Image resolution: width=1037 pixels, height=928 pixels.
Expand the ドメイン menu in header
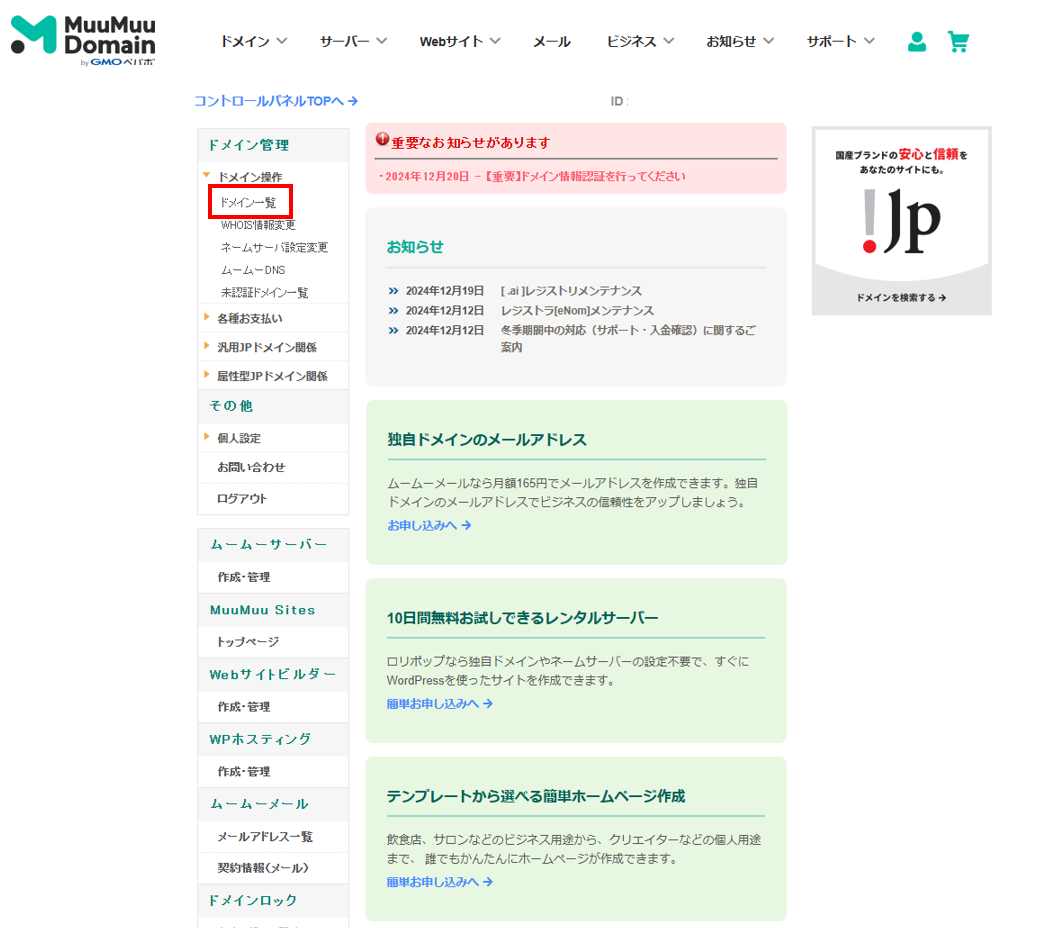253,41
